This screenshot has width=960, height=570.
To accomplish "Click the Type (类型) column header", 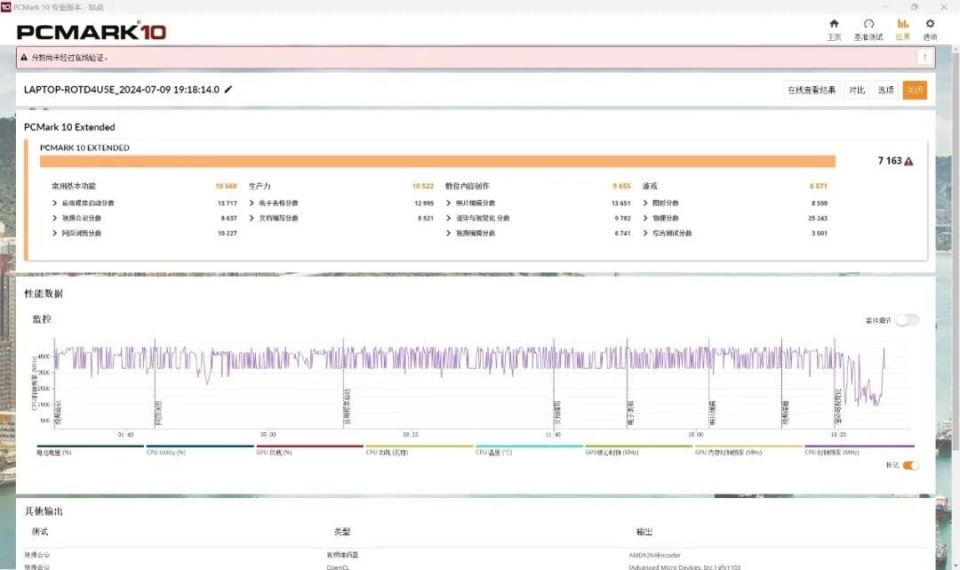I will click(x=342, y=532).
